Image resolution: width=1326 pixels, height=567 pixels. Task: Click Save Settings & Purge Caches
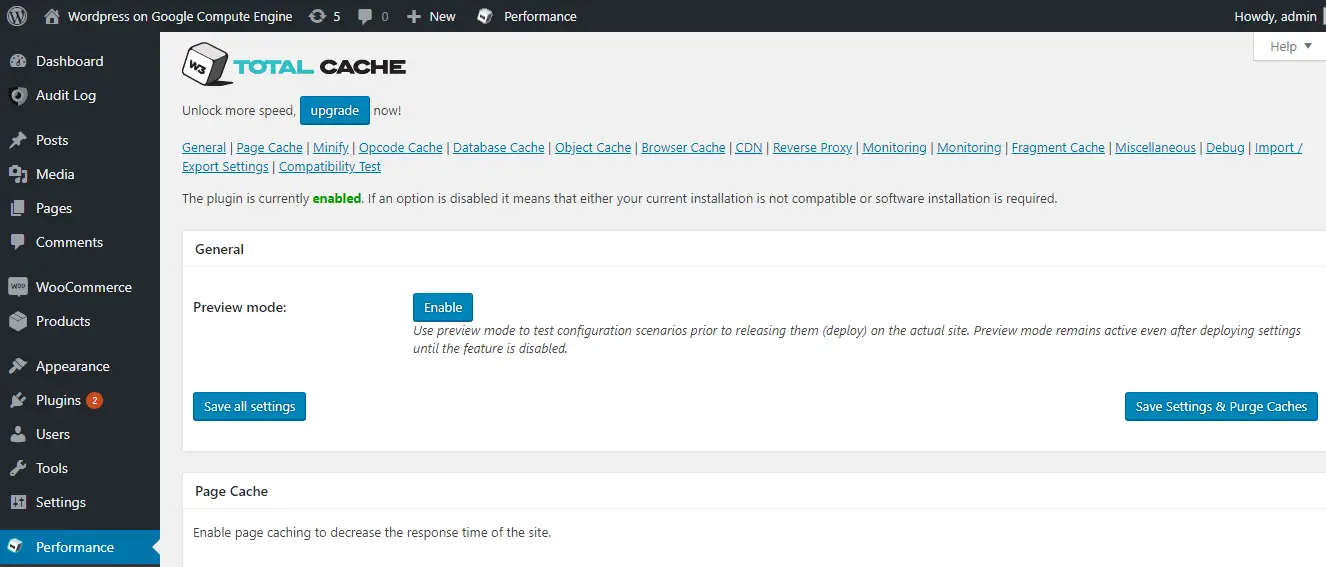point(1221,406)
